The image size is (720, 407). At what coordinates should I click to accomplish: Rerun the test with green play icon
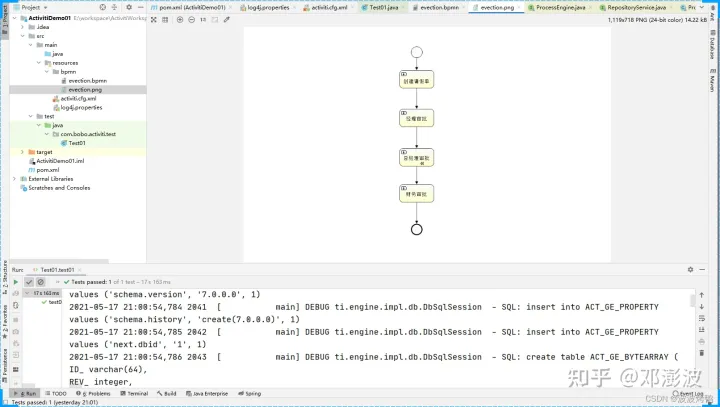pyautogui.click(x=16, y=282)
